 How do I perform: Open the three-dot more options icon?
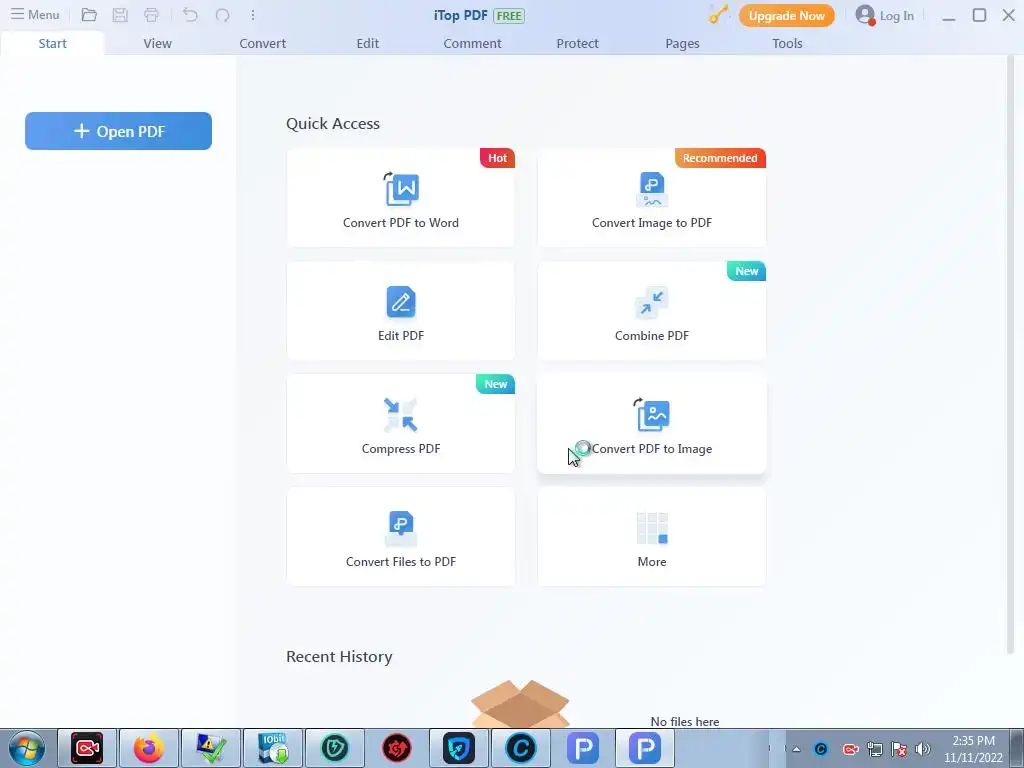(x=253, y=15)
